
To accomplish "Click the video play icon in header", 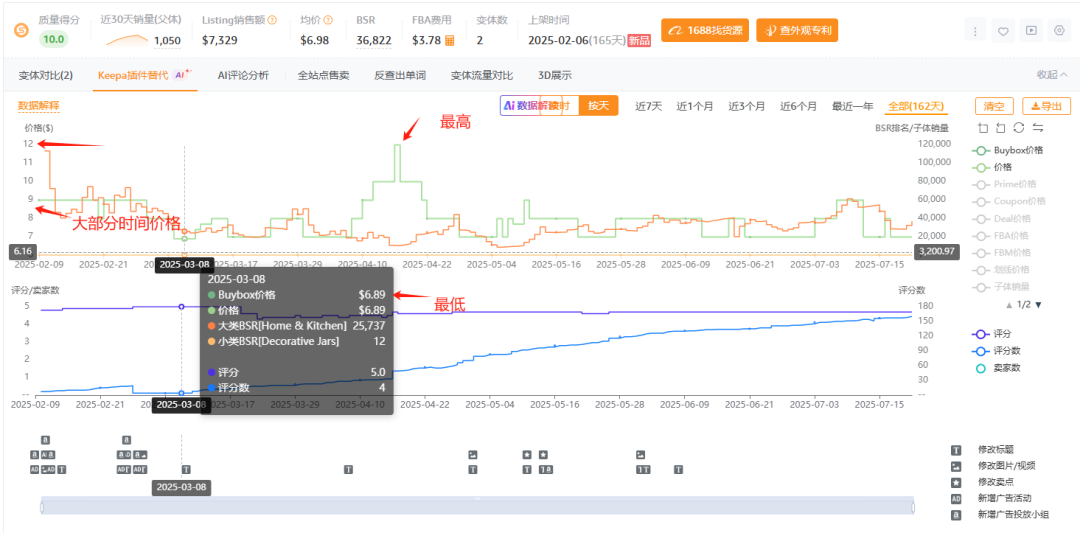I will (x=1031, y=31).
